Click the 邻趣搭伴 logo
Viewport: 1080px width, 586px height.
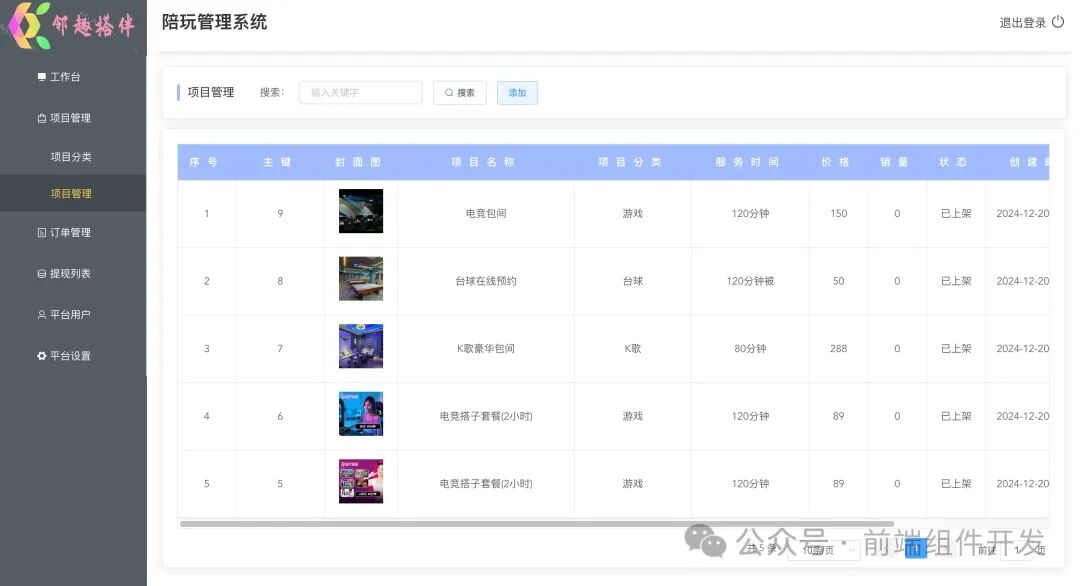coord(72,25)
